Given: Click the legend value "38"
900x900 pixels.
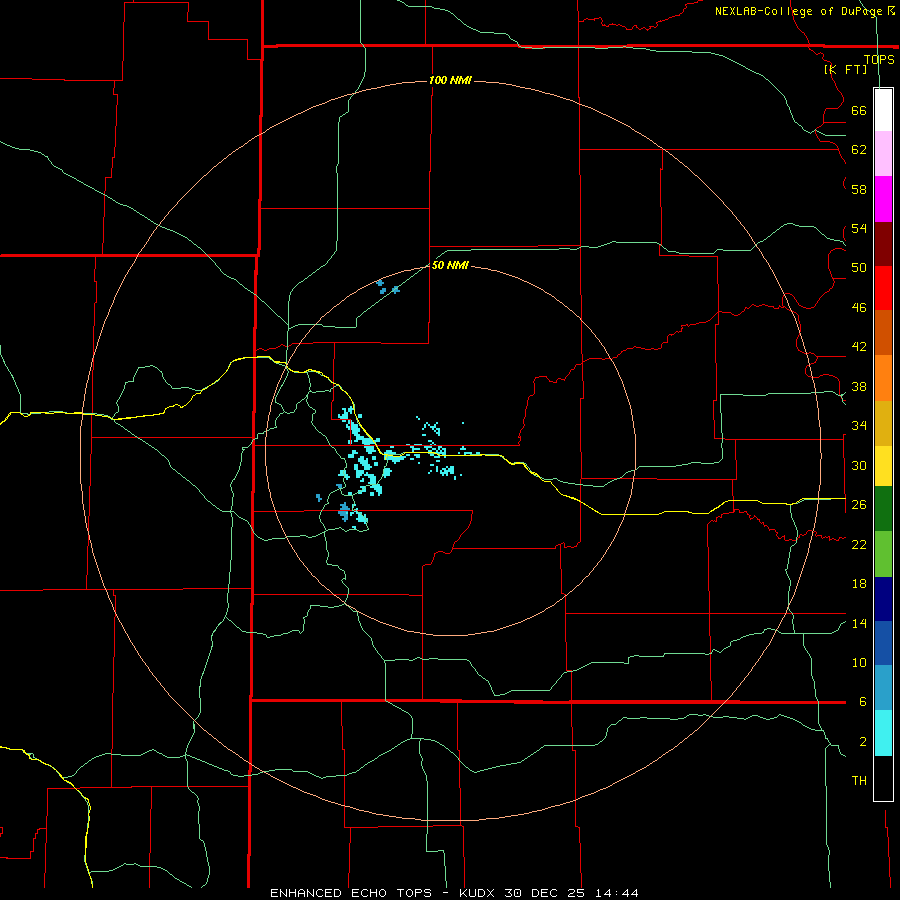Looking at the screenshot, I should (859, 386).
